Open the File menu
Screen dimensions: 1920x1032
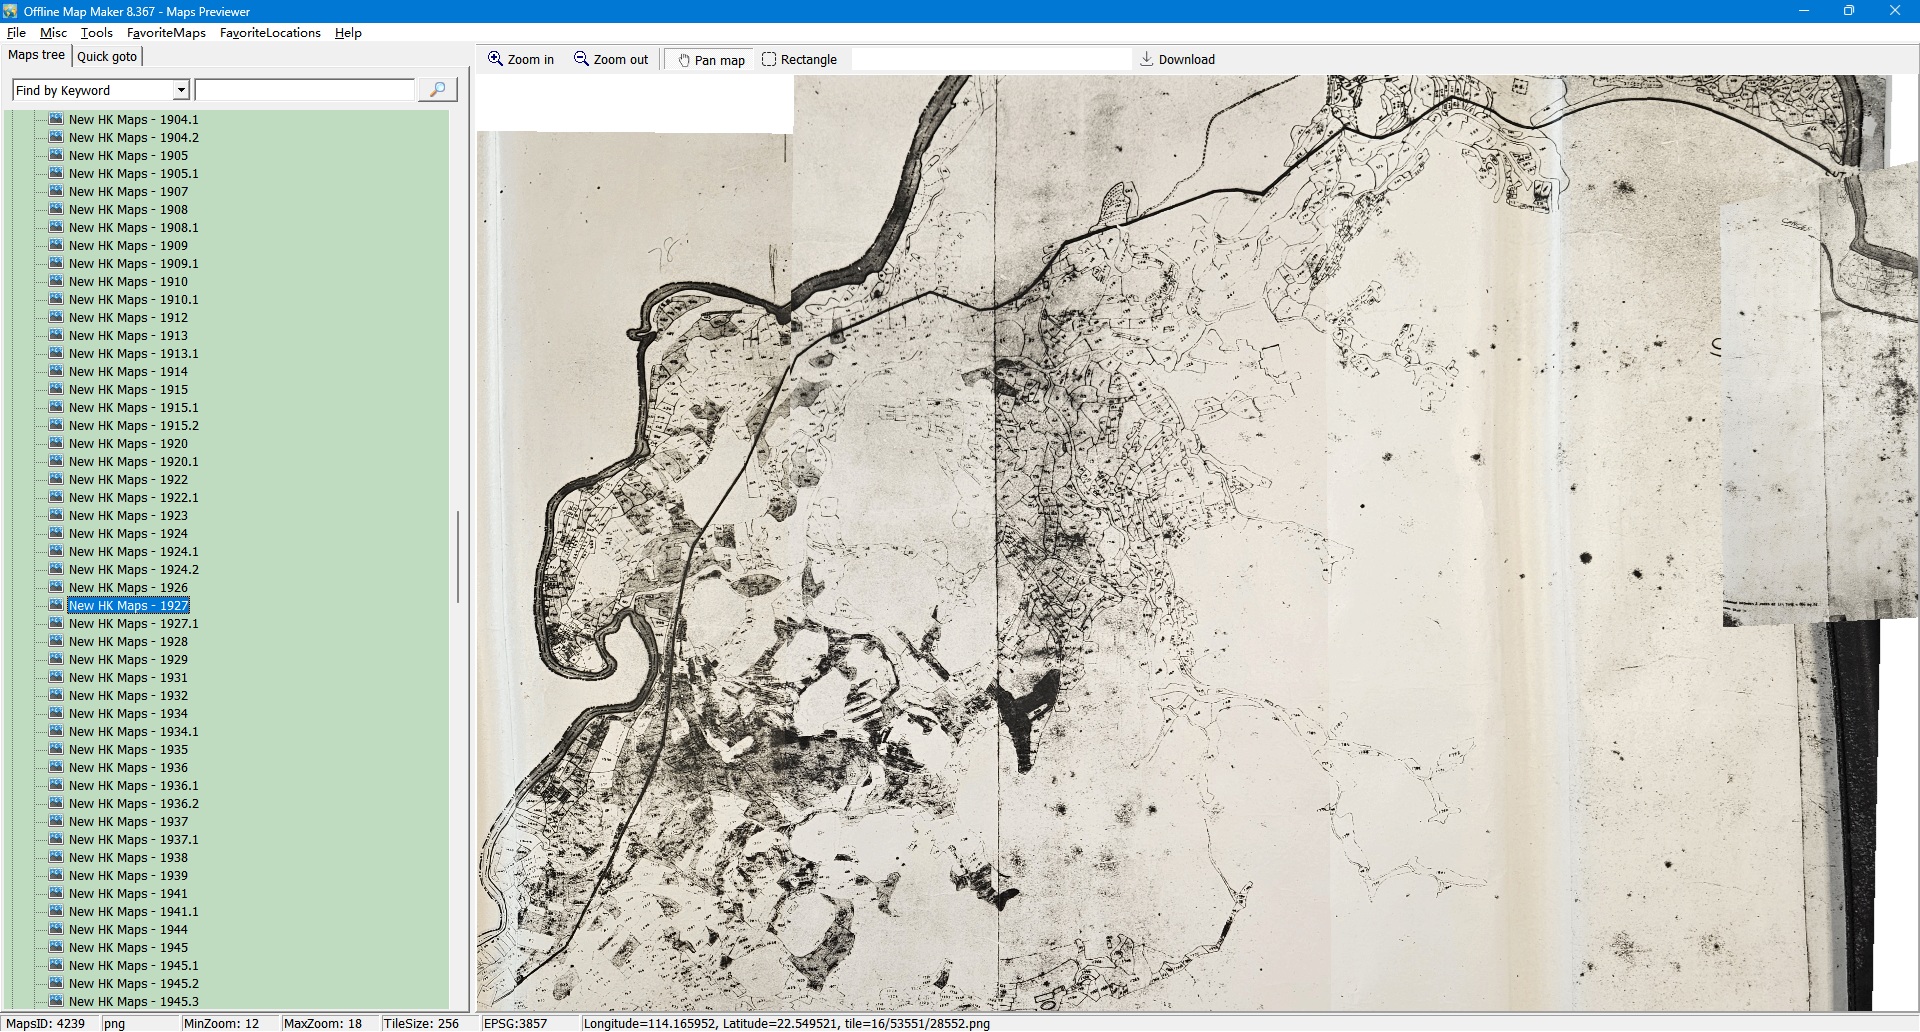[16, 33]
